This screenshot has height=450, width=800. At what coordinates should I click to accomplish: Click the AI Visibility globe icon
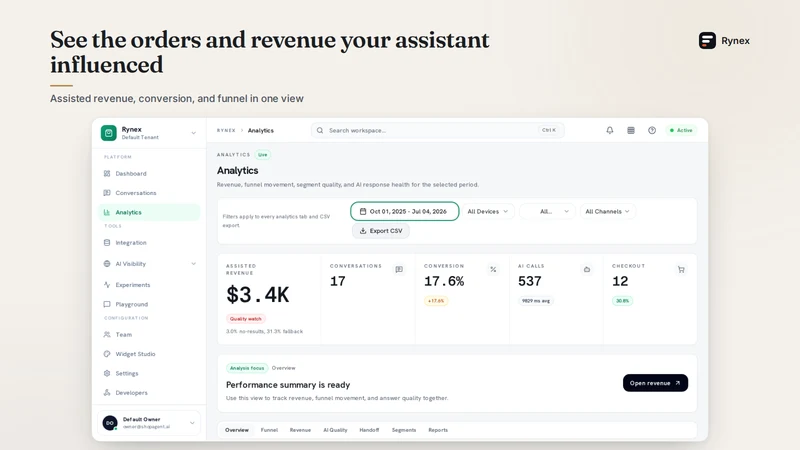[107, 264]
